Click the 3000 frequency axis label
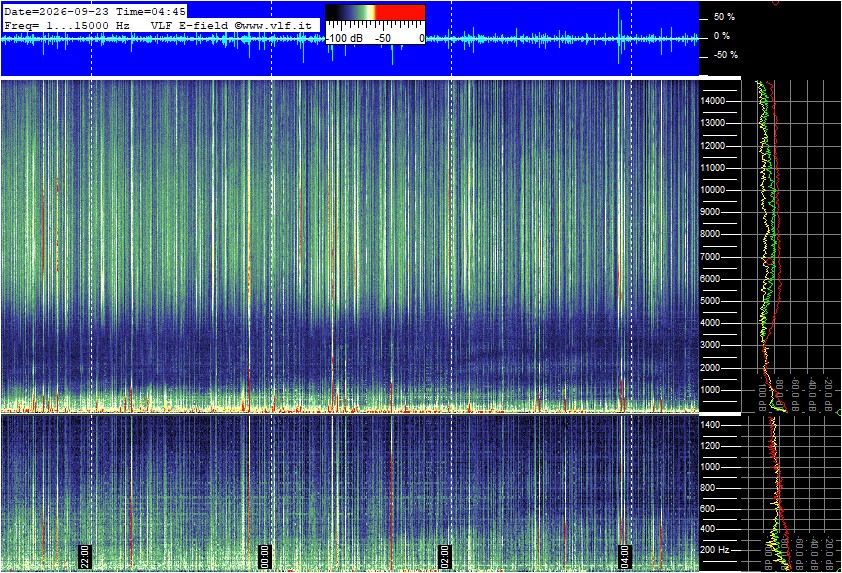Image resolution: width=842 pixels, height=573 pixels. click(x=710, y=345)
